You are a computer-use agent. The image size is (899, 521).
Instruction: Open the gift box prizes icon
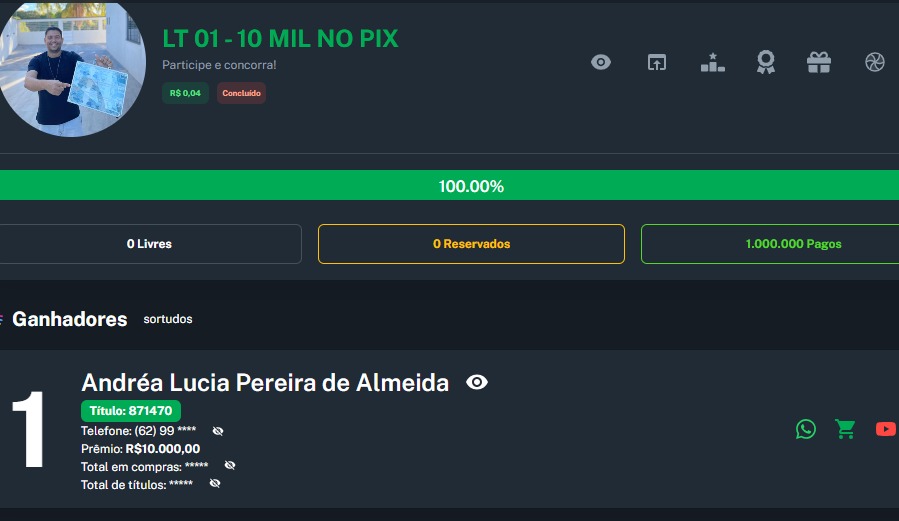pos(819,62)
